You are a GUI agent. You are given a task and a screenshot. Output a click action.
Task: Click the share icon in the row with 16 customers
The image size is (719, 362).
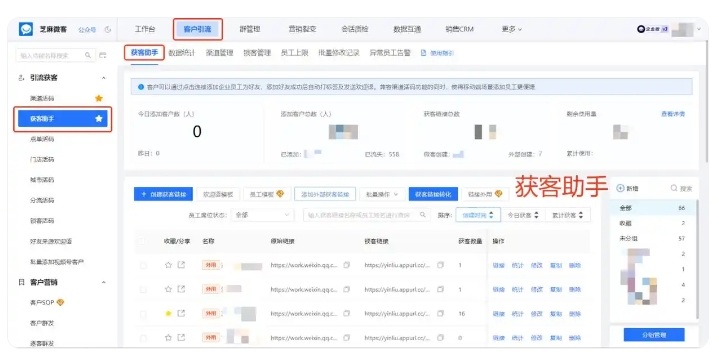[181, 313]
